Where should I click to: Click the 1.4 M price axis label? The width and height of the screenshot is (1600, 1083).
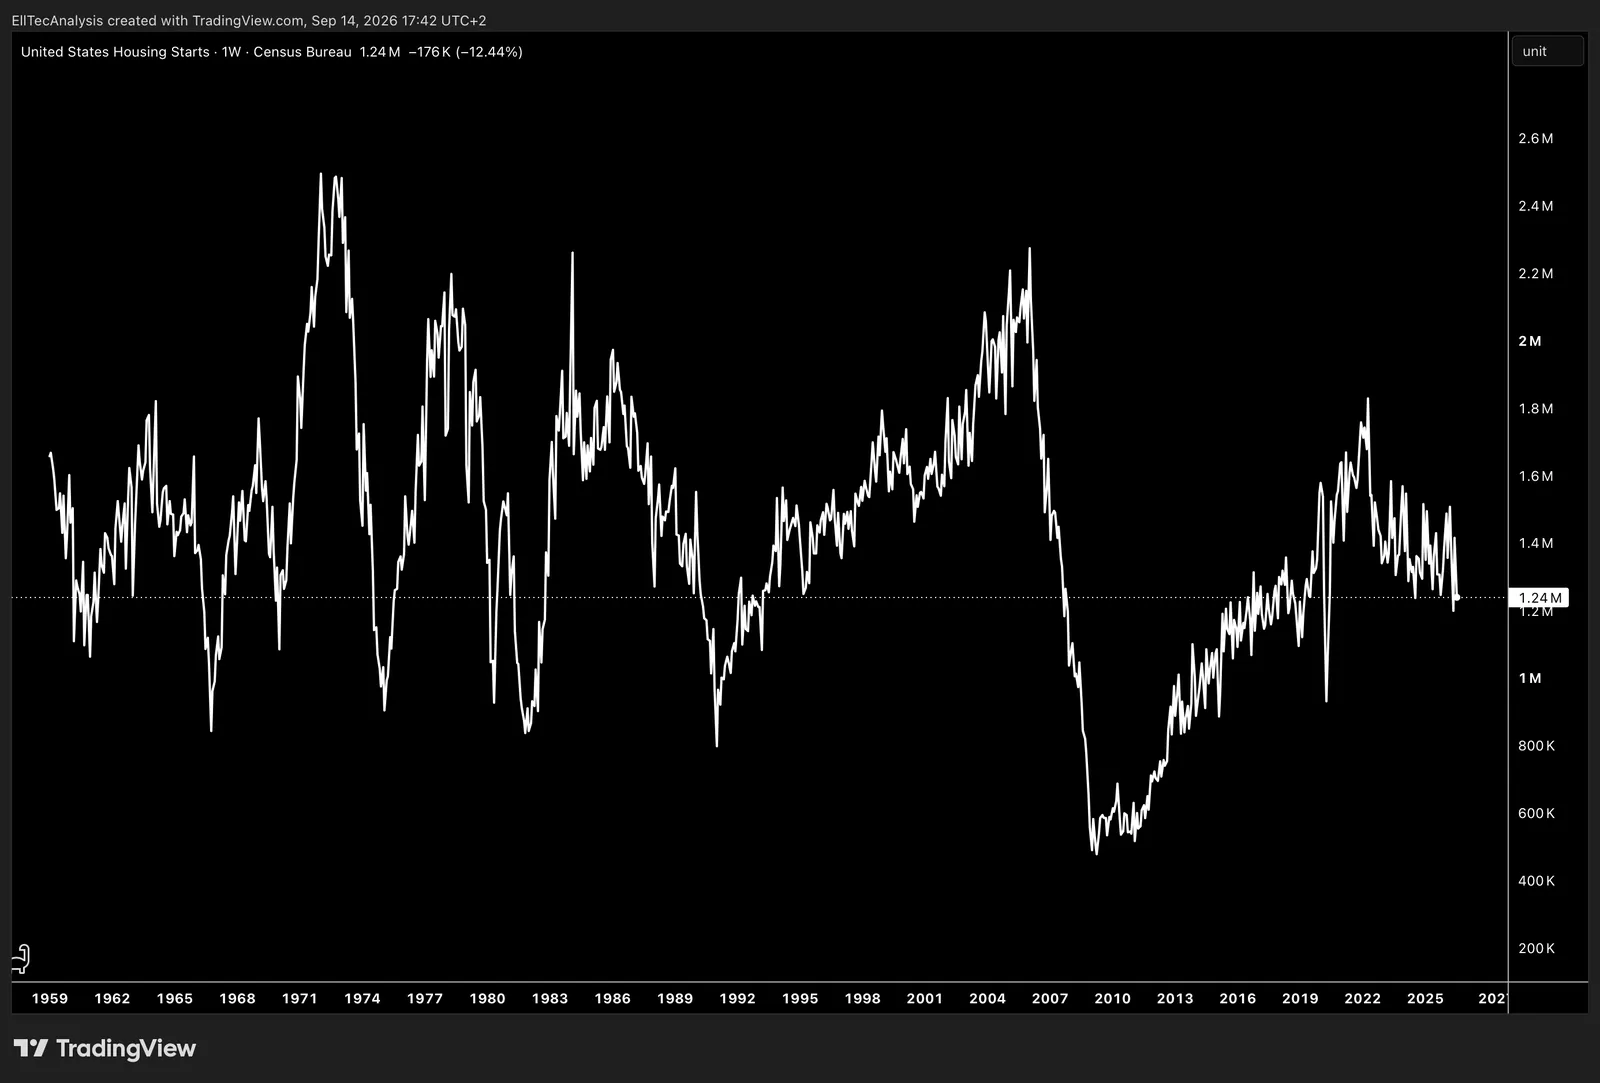tap(1536, 543)
